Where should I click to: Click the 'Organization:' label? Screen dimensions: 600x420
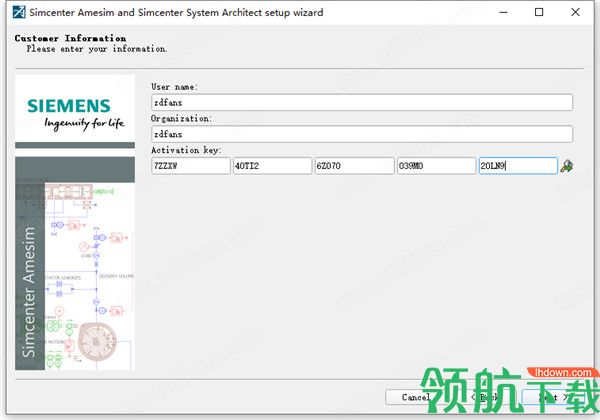[181, 119]
